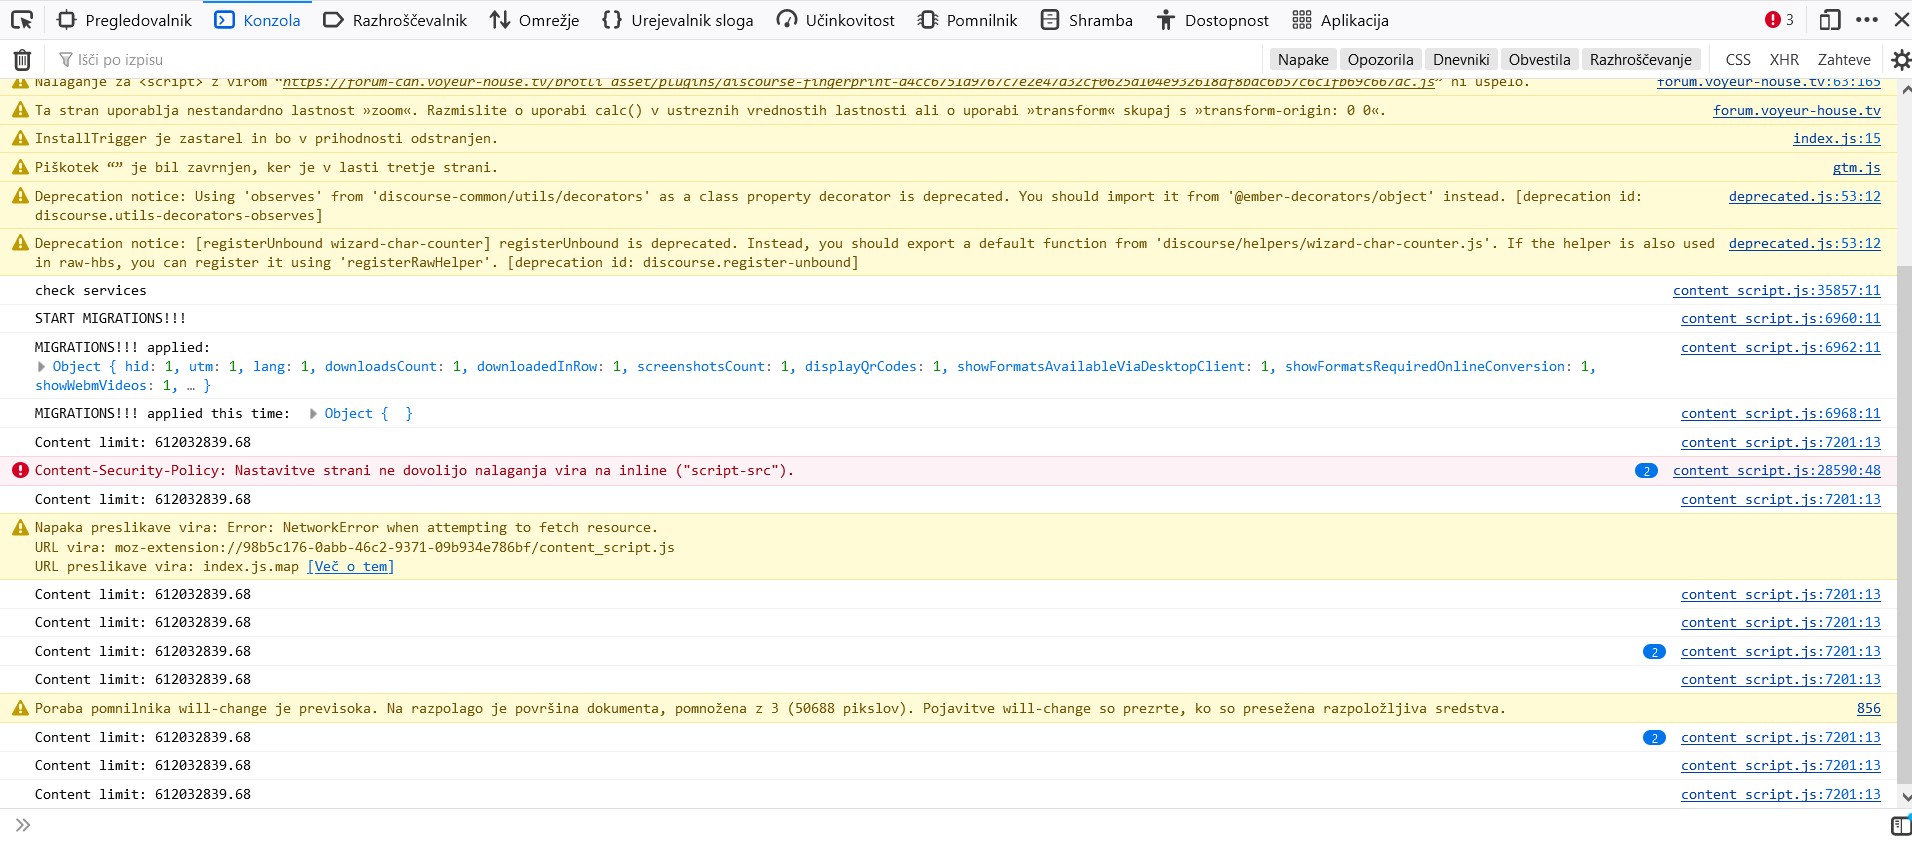
Task: Open source link content_script.js:28590:48
Action: click(x=1776, y=471)
